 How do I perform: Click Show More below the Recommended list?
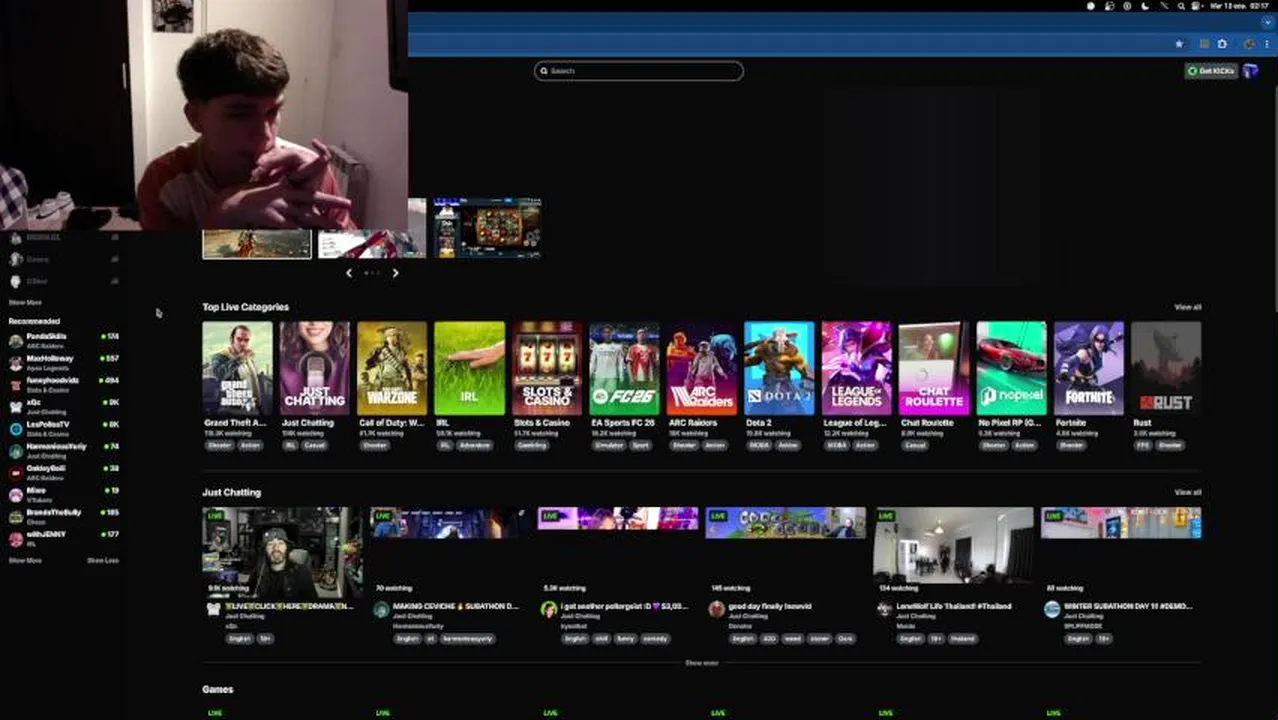(25, 560)
